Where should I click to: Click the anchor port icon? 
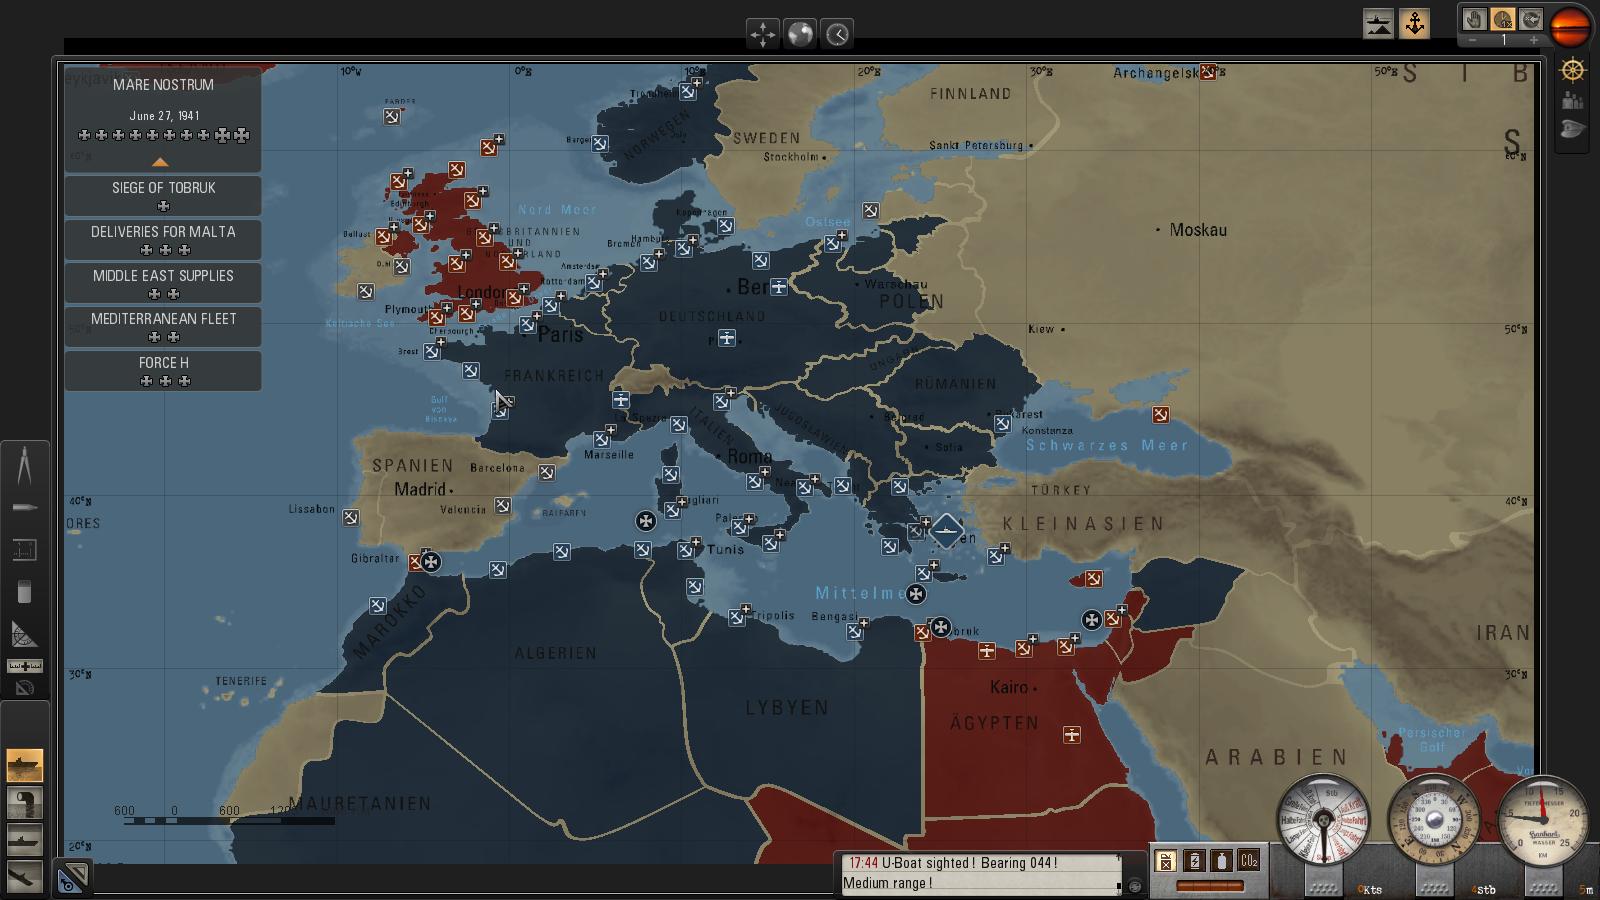1414,24
